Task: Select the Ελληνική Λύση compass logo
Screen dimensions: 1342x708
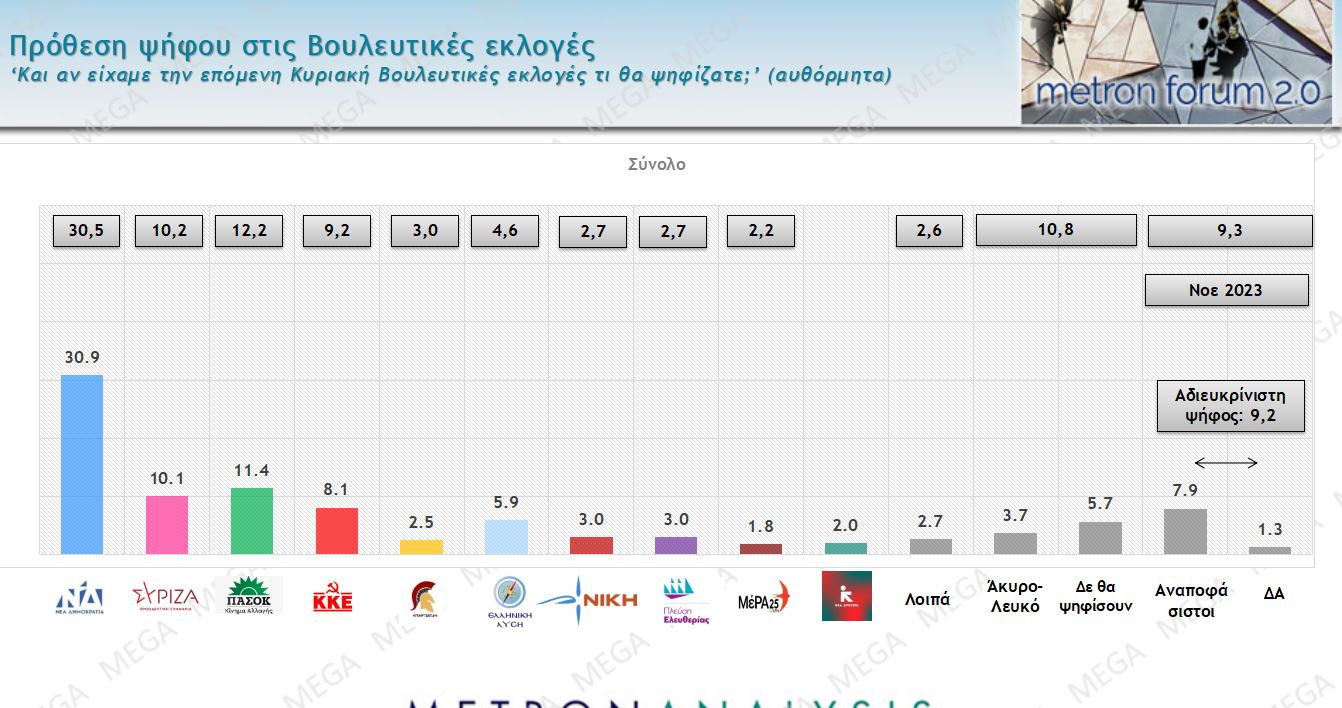Action: pyautogui.click(x=509, y=598)
